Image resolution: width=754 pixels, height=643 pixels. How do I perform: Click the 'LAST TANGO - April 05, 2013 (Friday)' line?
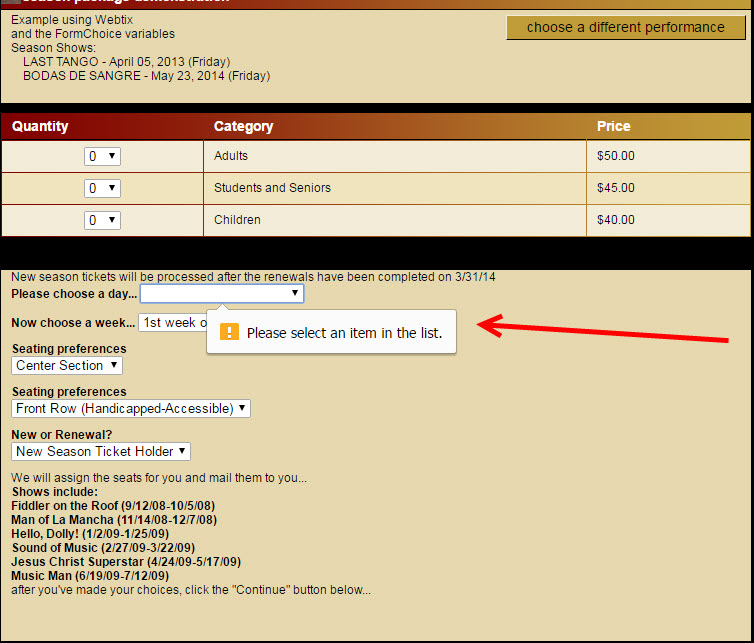[127, 62]
